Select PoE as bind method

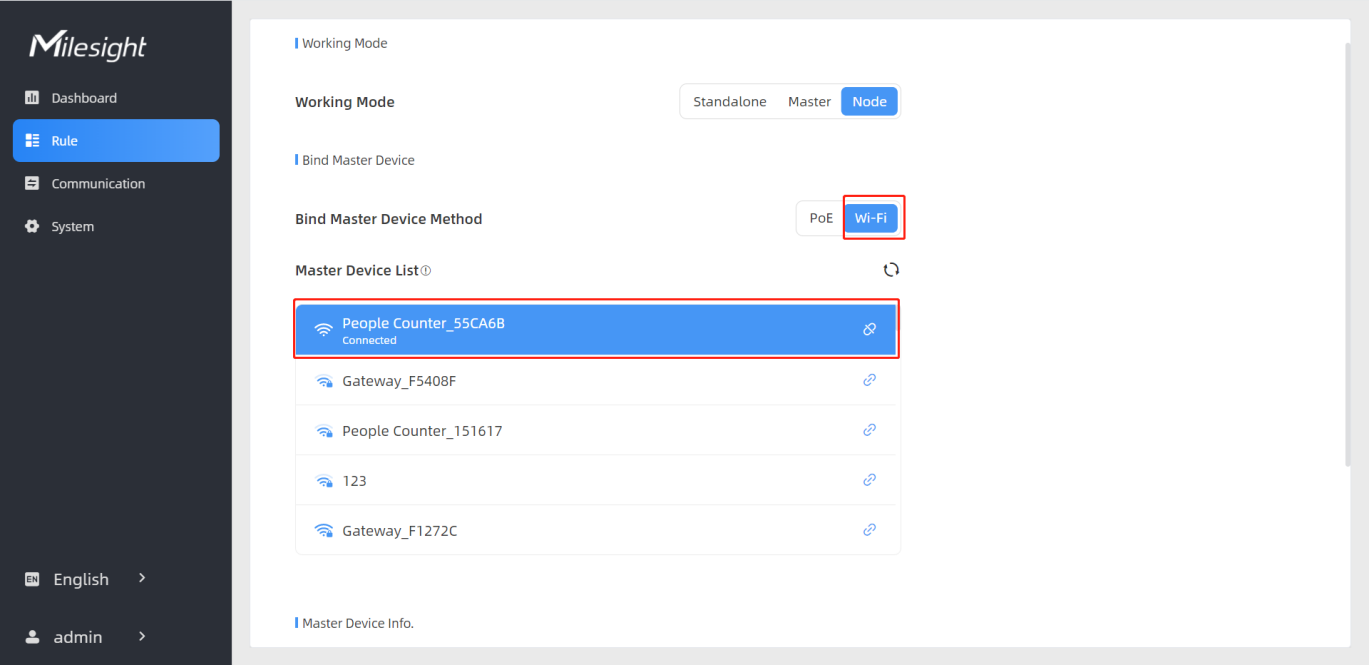pyautogui.click(x=821, y=219)
